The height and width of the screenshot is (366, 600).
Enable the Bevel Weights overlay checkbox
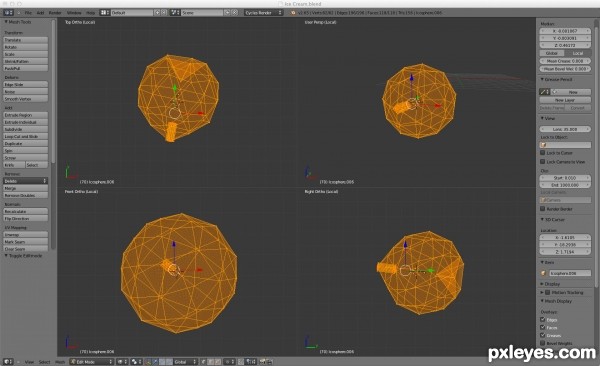pyautogui.click(x=543, y=343)
